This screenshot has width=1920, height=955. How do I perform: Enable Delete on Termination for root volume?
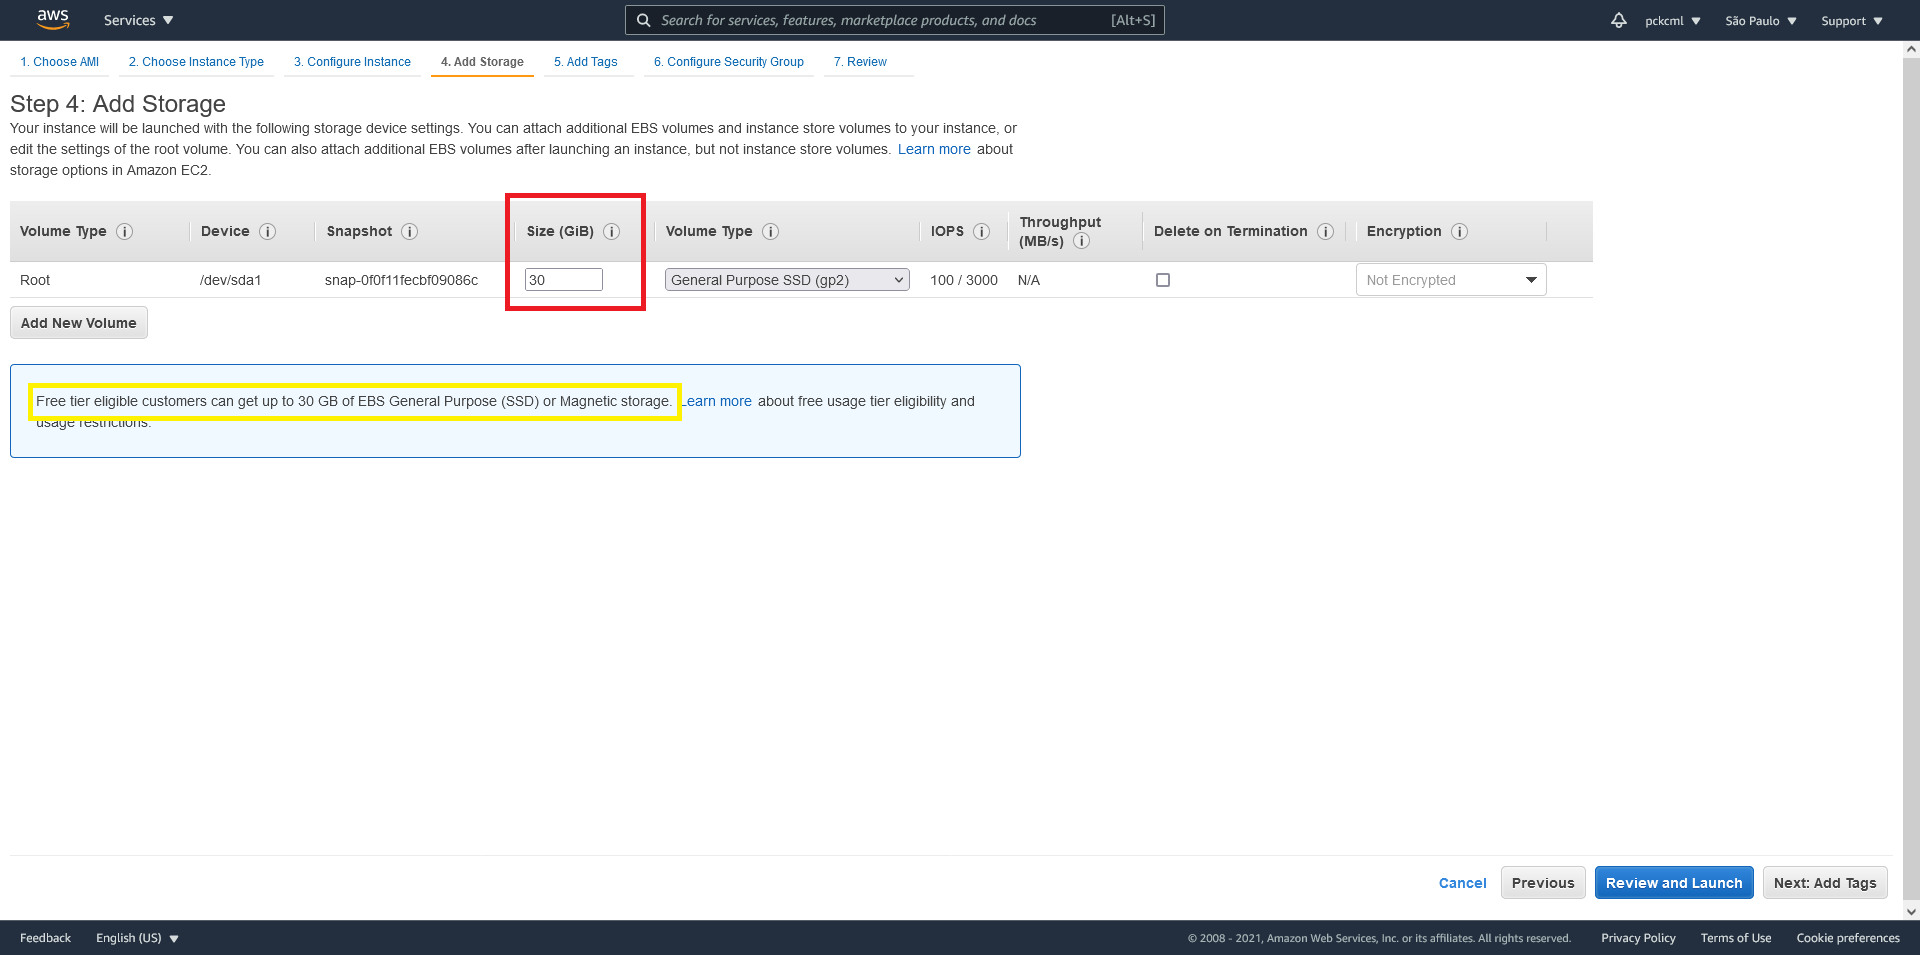[x=1162, y=280]
